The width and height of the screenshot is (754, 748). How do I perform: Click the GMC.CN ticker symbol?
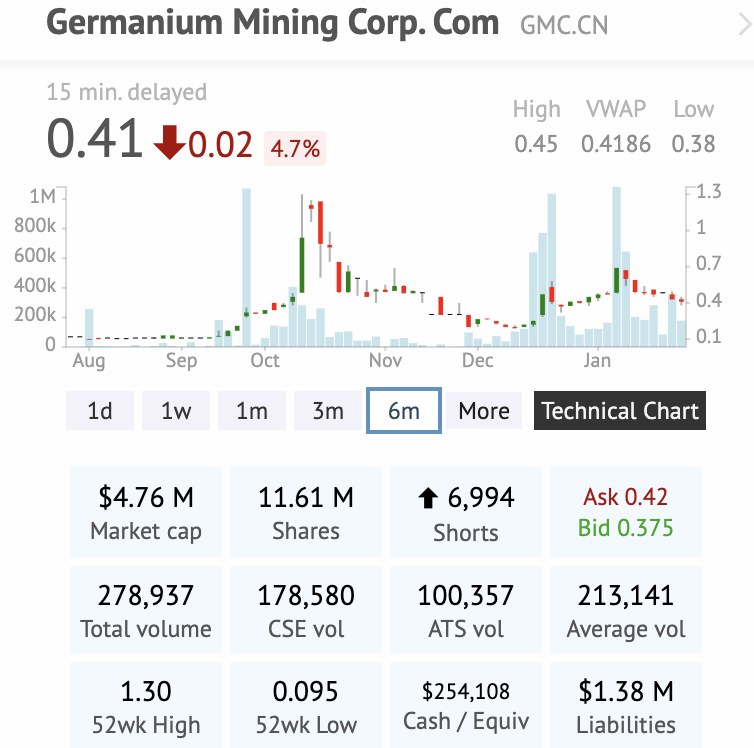click(x=563, y=25)
